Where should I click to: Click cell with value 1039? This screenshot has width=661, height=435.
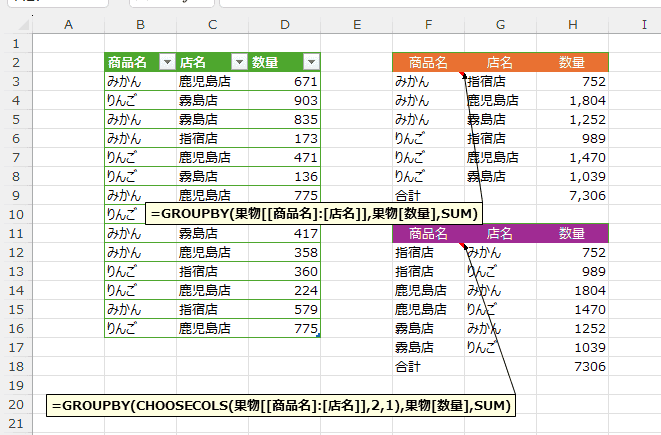(572, 347)
